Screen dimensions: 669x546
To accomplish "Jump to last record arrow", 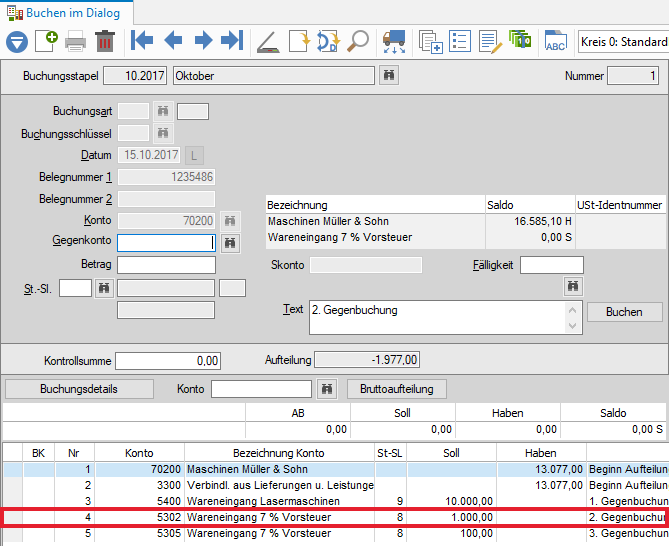I will pyautogui.click(x=233, y=41).
